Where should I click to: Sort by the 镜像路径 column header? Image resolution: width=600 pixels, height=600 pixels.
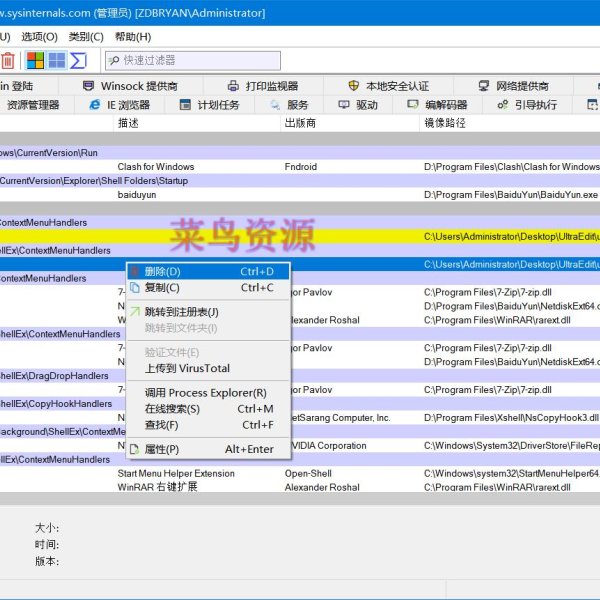coord(510,123)
